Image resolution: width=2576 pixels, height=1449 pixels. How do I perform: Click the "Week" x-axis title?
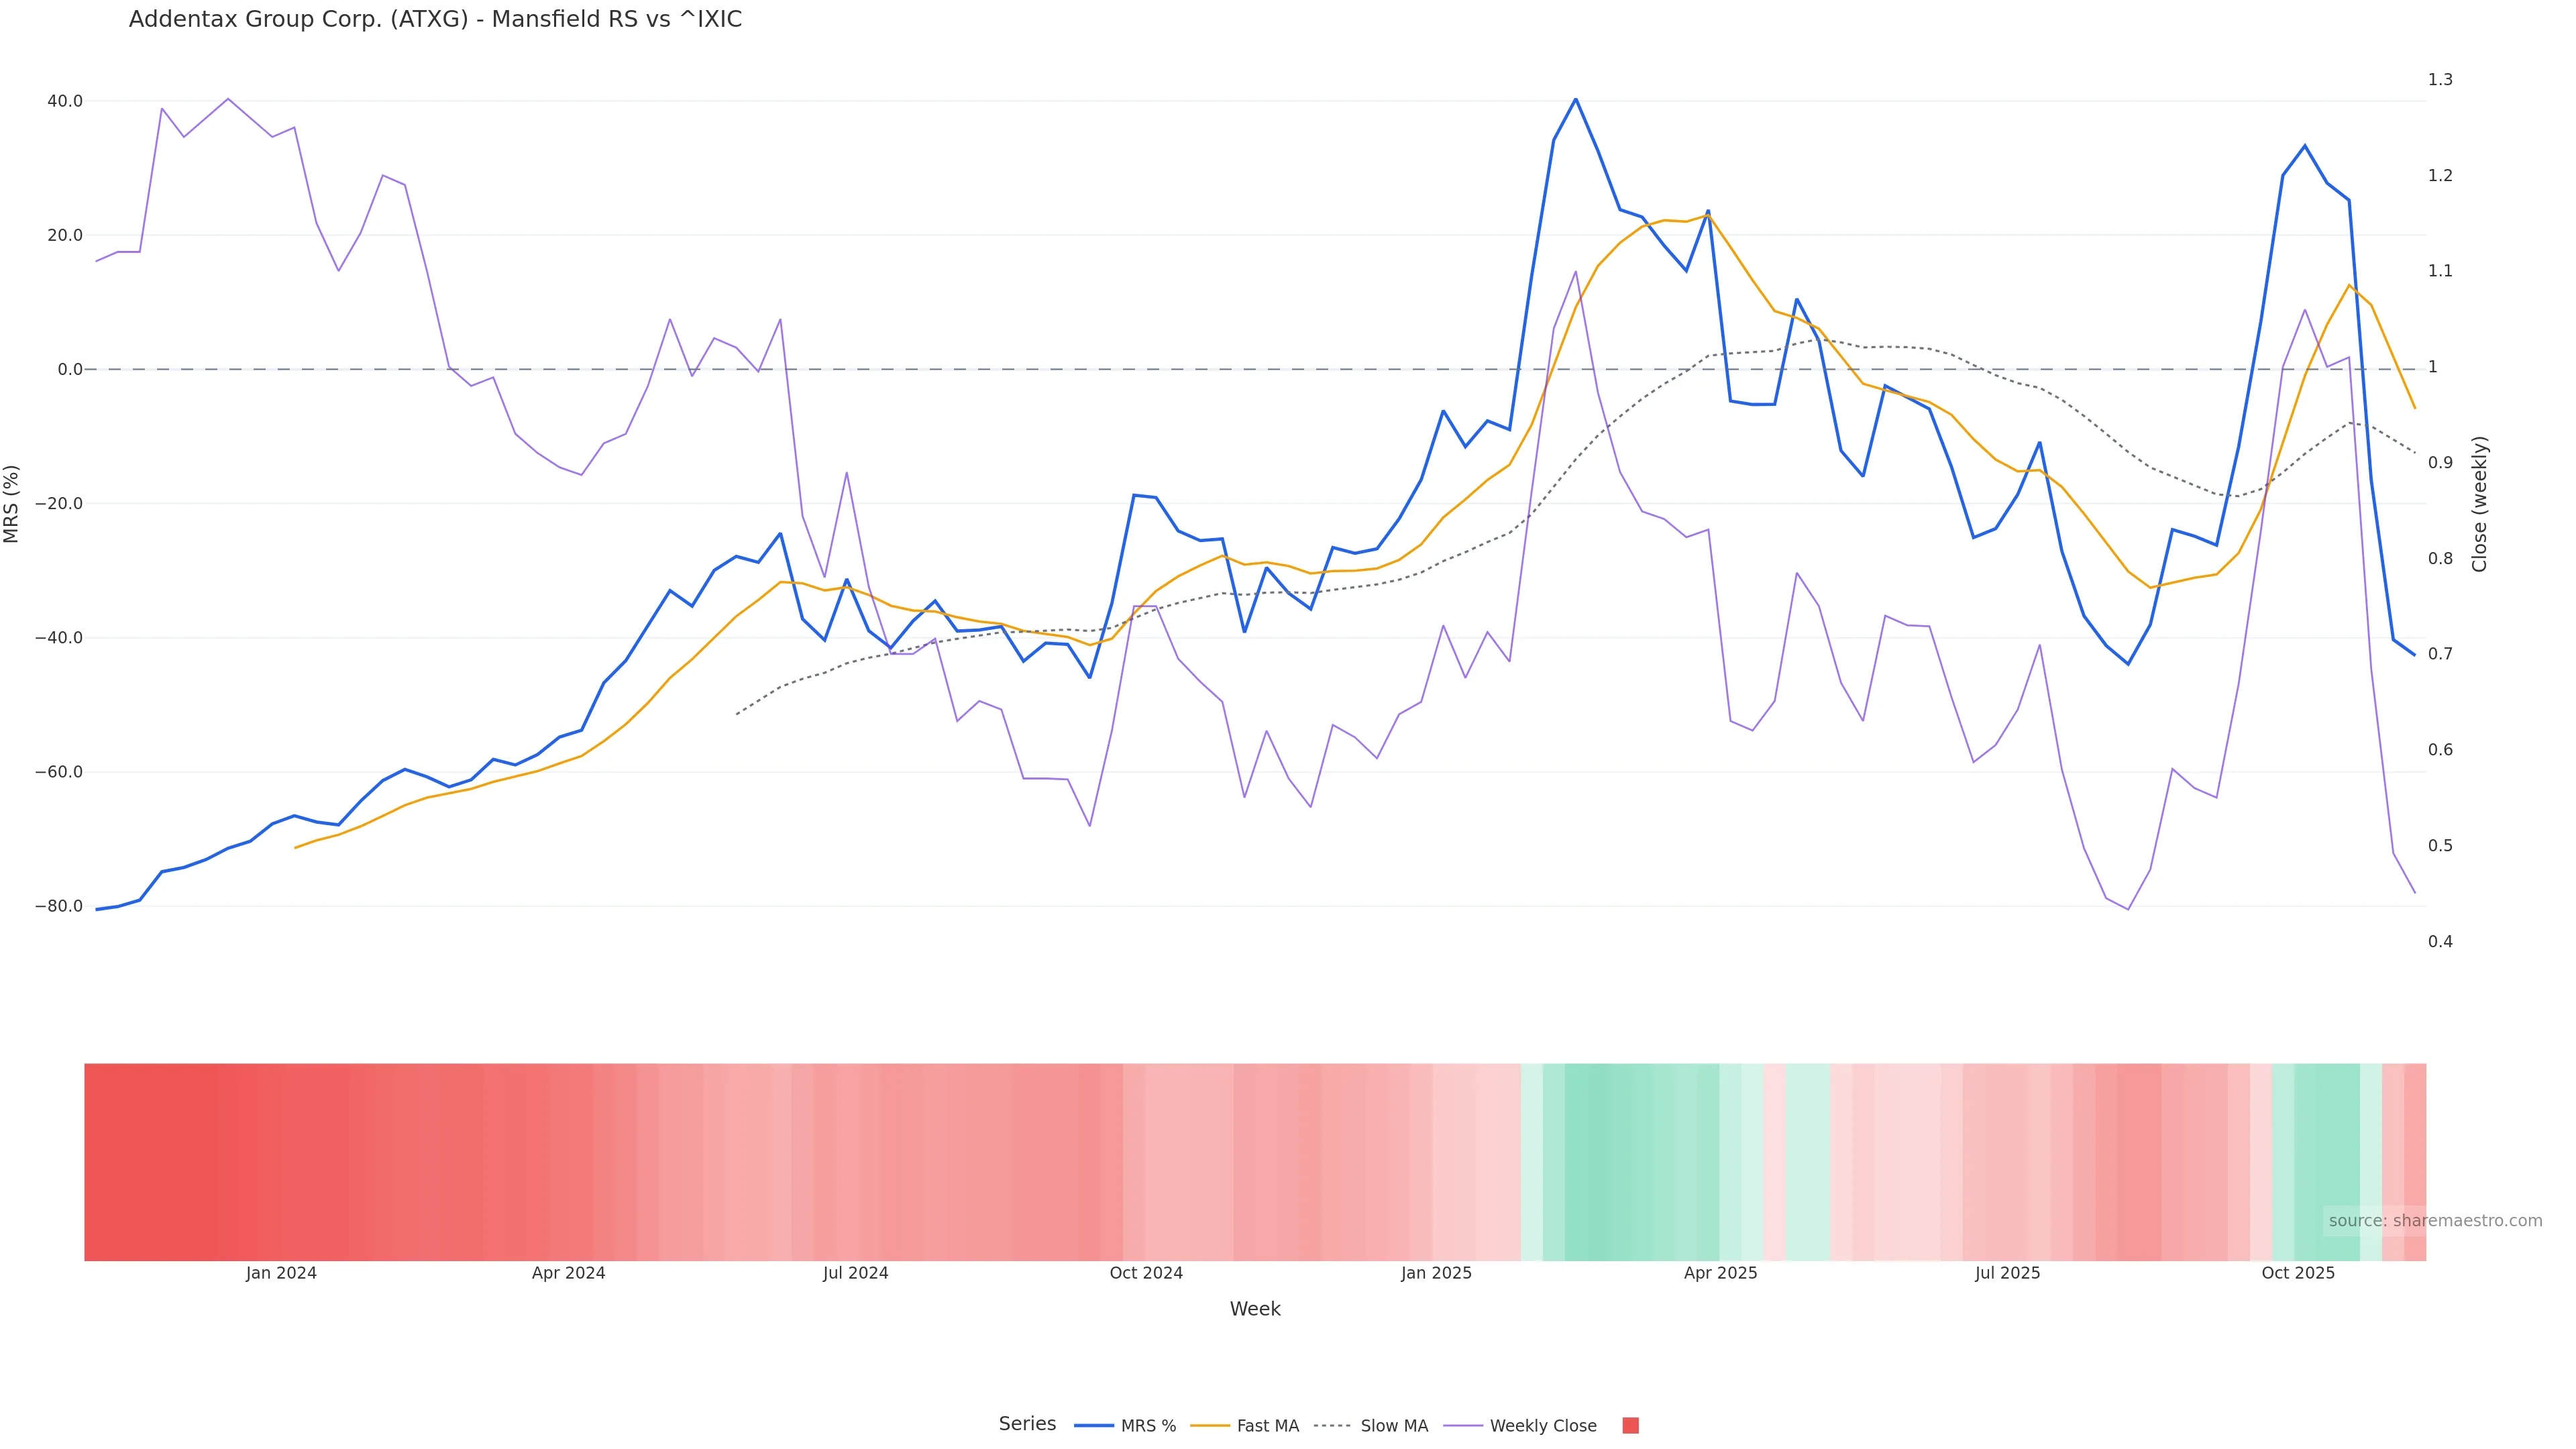click(1254, 1309)
